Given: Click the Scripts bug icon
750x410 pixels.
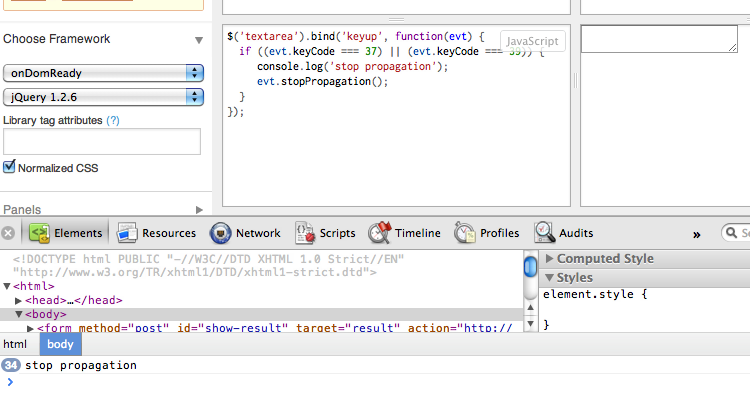Looking at the screenshot, I should [x=305, y=233].
